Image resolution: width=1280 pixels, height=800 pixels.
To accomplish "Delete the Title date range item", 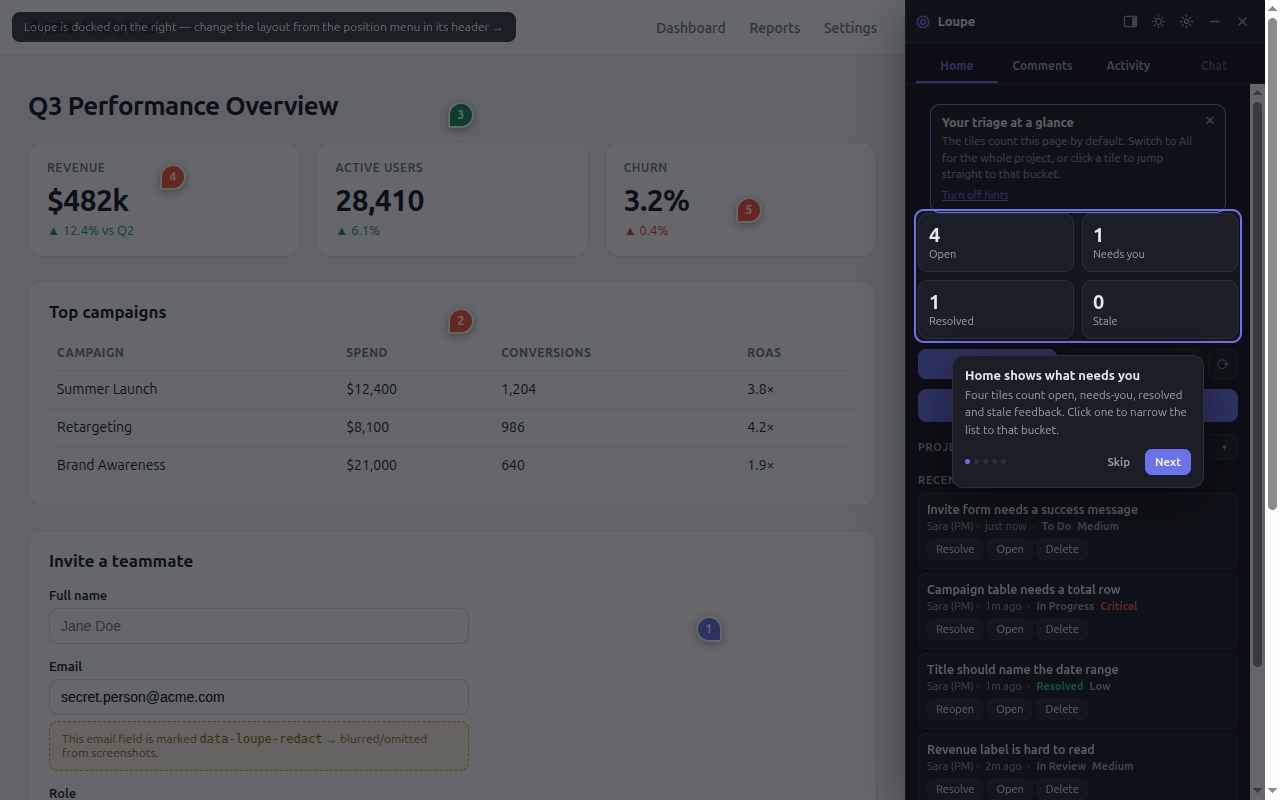I will pos(1062,709).
